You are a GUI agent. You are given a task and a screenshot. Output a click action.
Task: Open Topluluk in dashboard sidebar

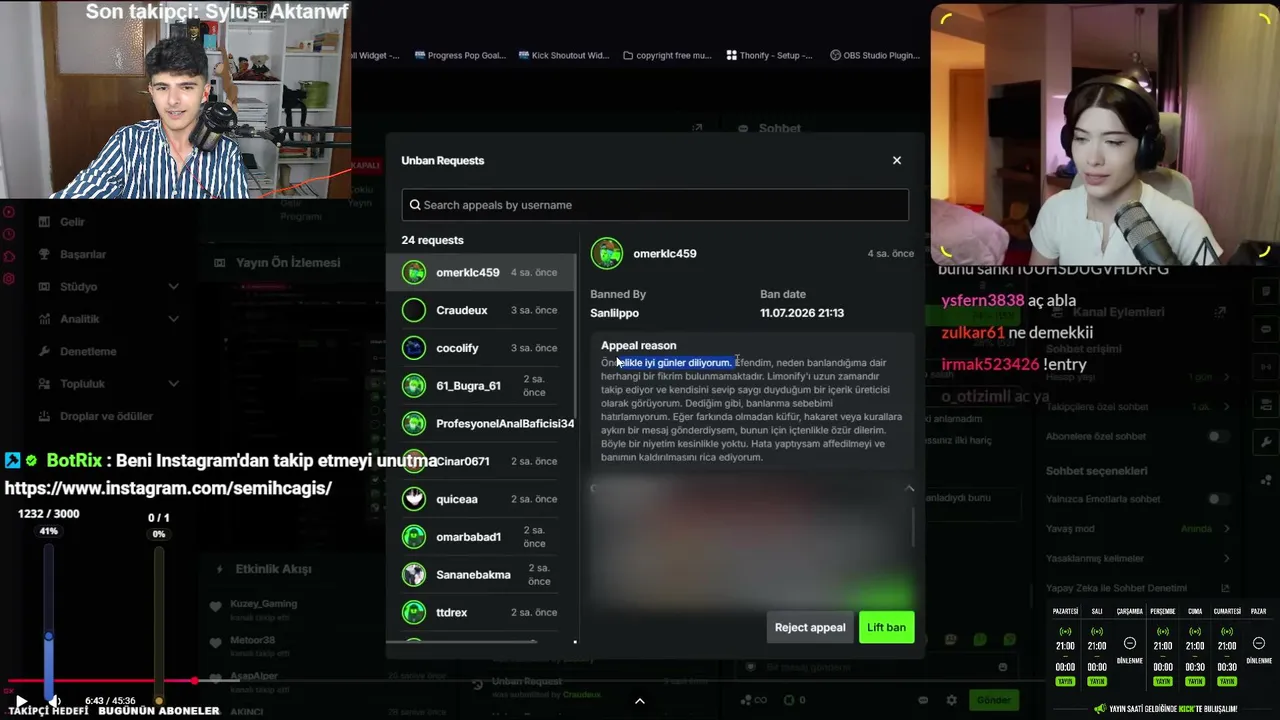click(x=82, y=384)
